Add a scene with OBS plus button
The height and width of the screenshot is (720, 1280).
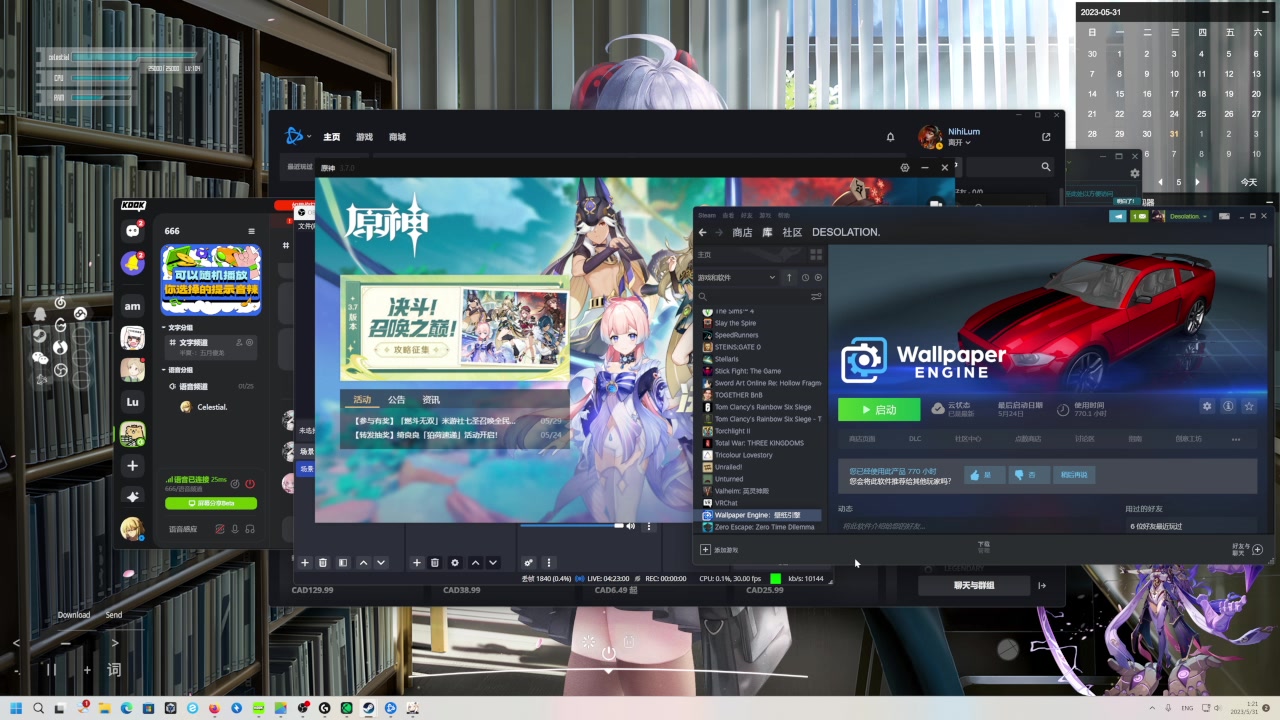click(306, 563)
